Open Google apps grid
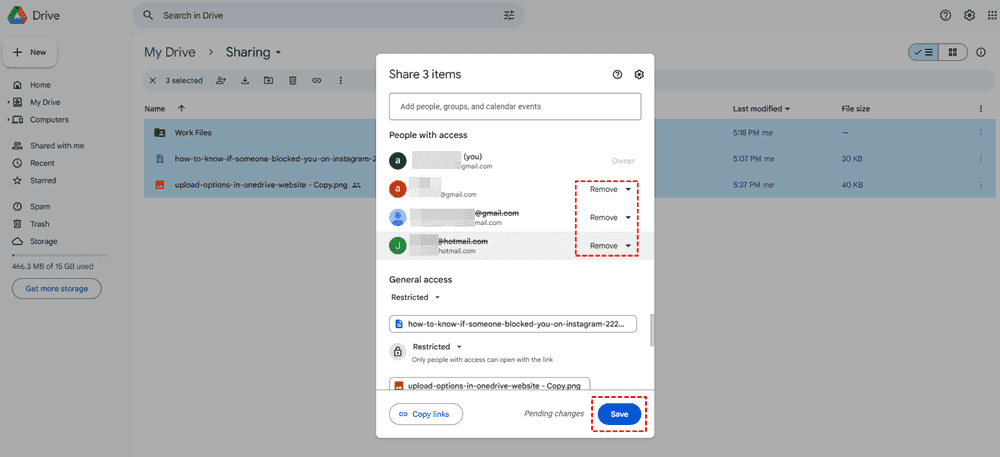 [x=992, y=15]
